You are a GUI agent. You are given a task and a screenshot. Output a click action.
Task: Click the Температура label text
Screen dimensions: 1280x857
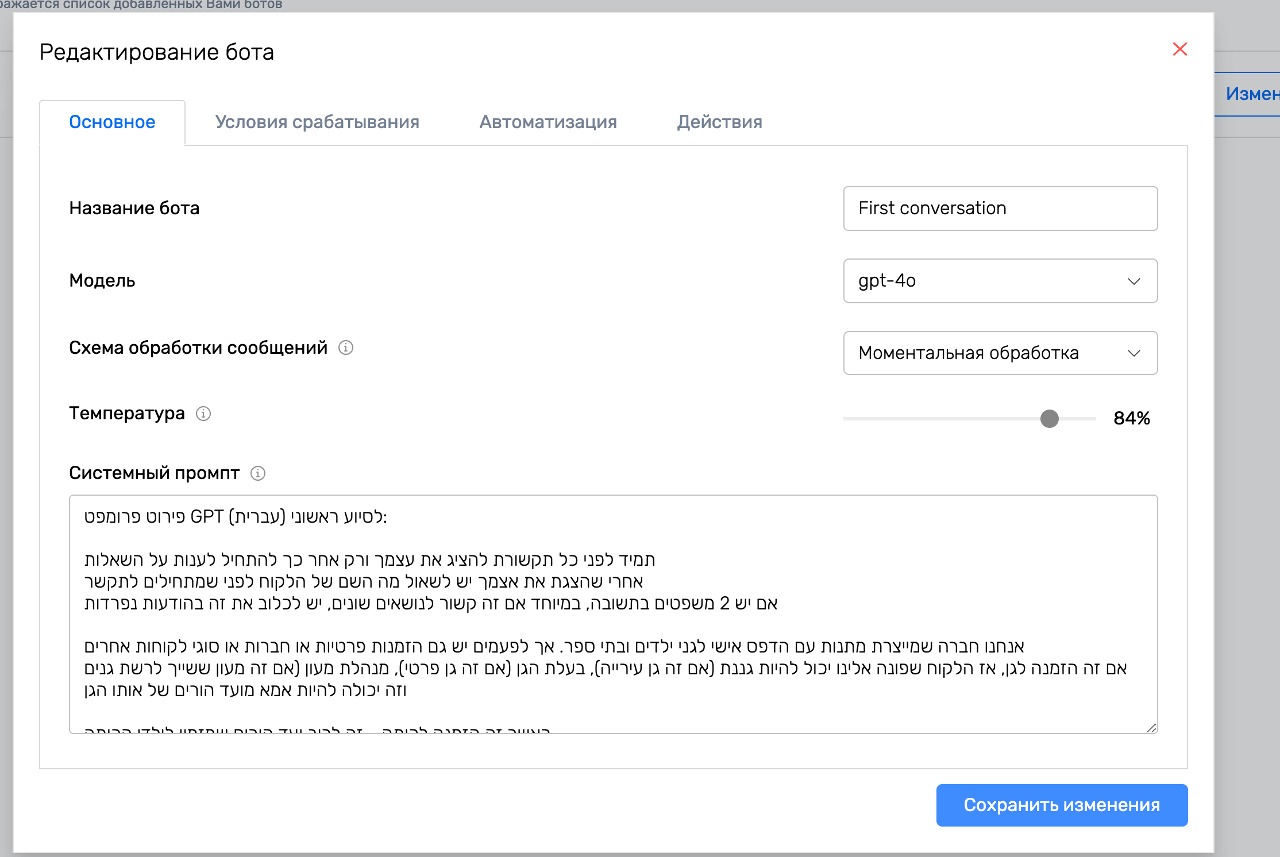127,413
